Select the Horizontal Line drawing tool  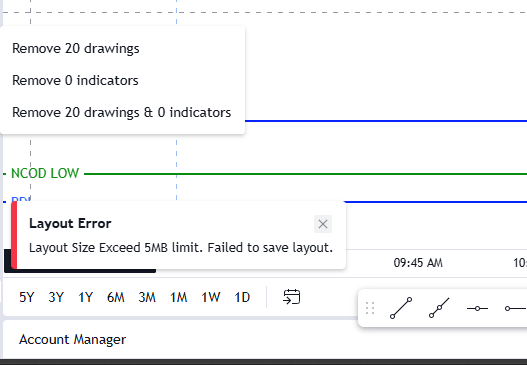pyautogui.click(x=477, y=308)
